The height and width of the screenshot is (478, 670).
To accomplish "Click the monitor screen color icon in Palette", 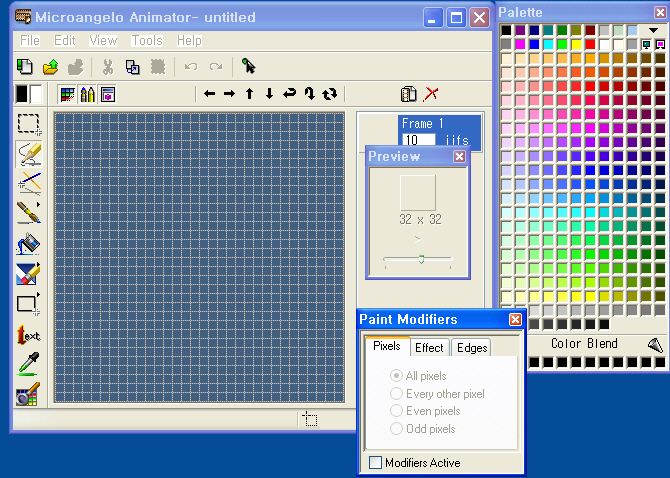I will 646,44.
